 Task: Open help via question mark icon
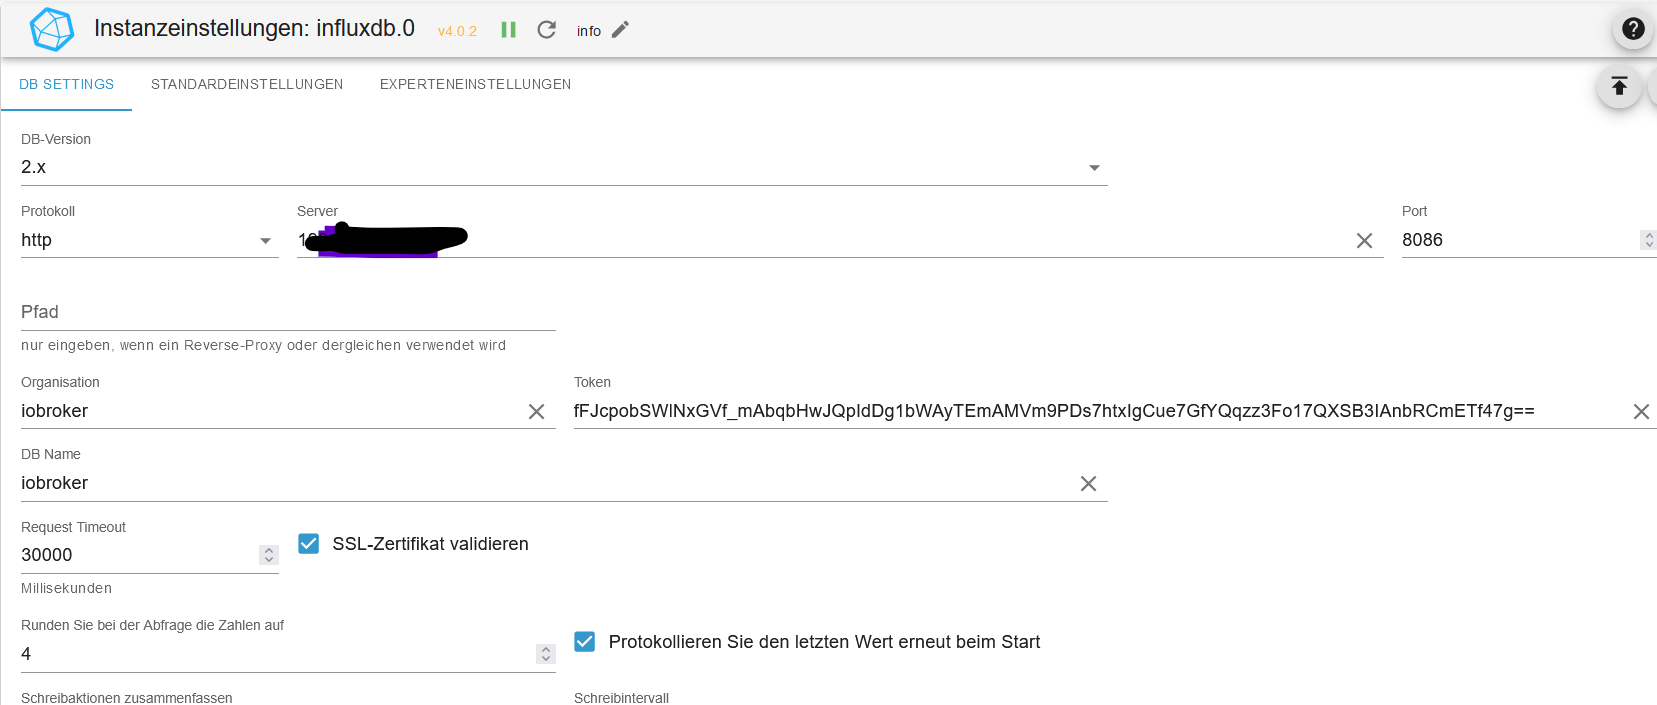[1633, 29]
